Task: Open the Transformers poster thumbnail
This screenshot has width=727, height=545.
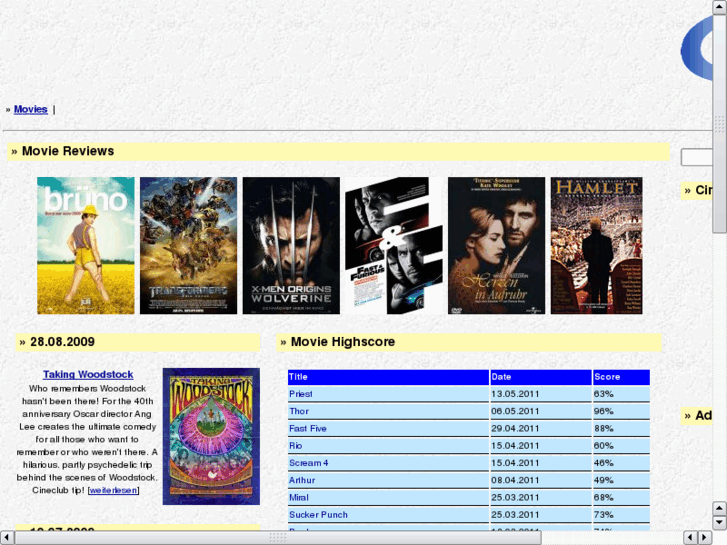Action: pos(188,245)
